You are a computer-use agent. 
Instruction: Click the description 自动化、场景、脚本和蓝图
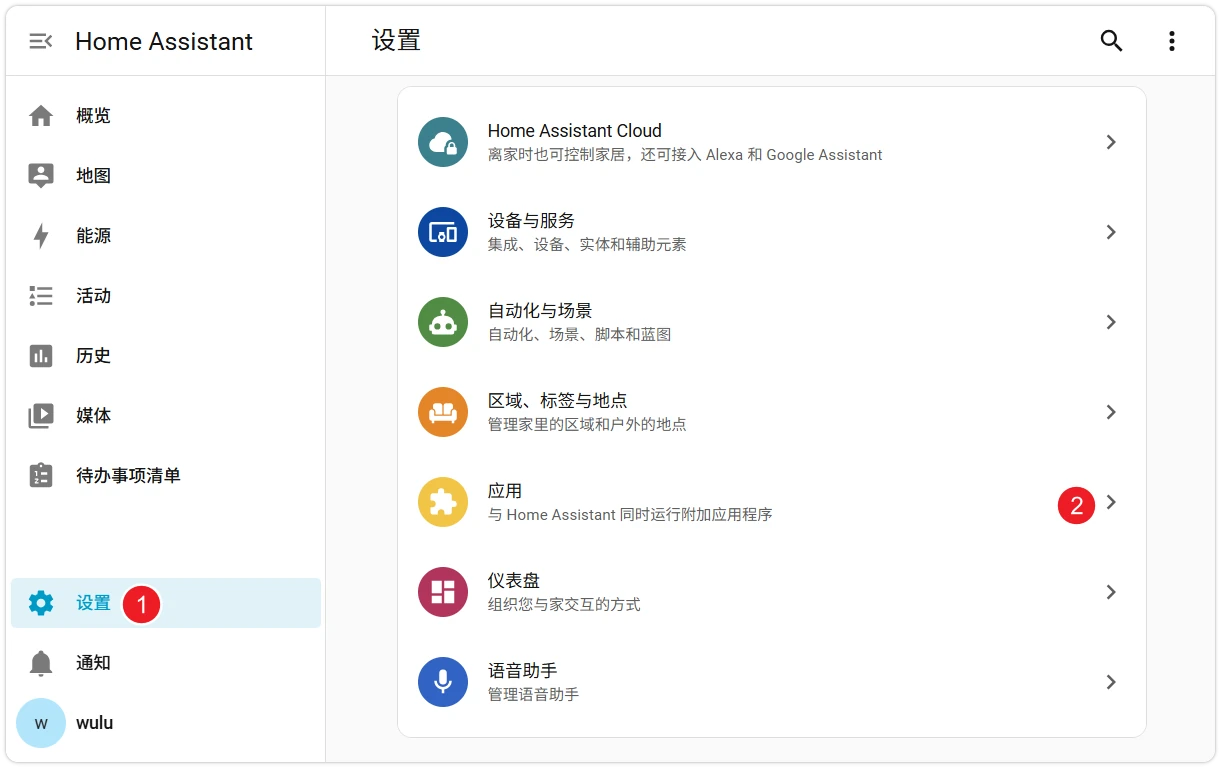coord(580,334)
